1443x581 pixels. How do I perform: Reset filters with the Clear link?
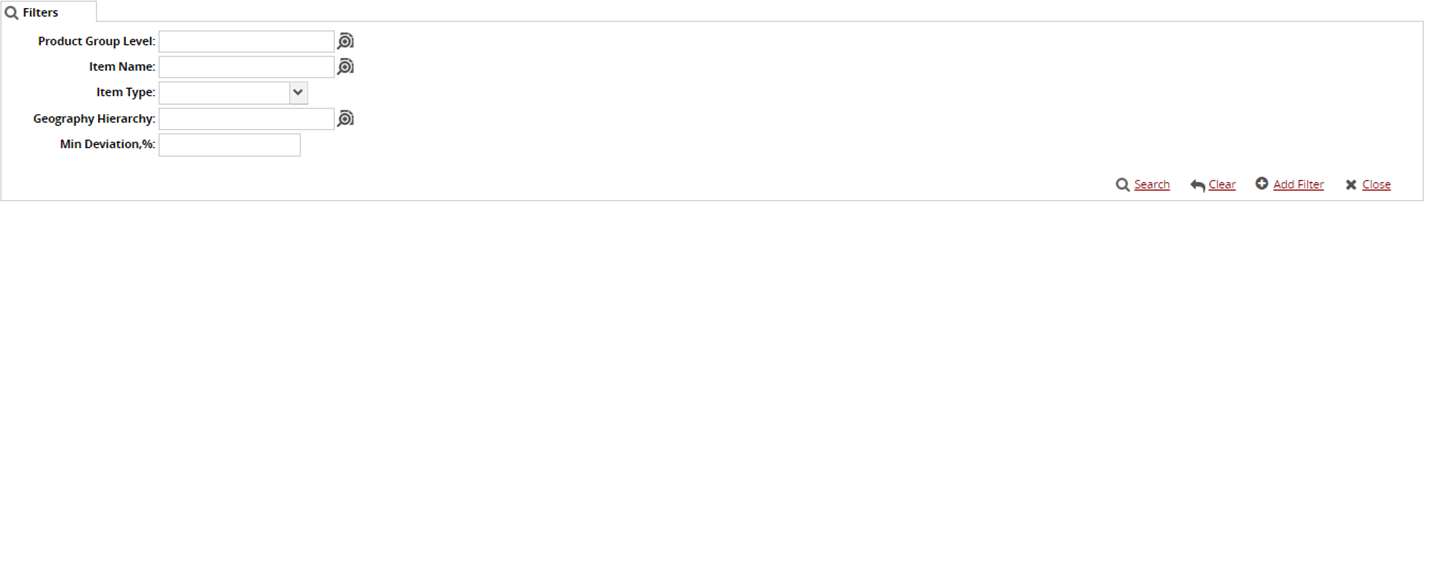click(x=1222, y=185)
